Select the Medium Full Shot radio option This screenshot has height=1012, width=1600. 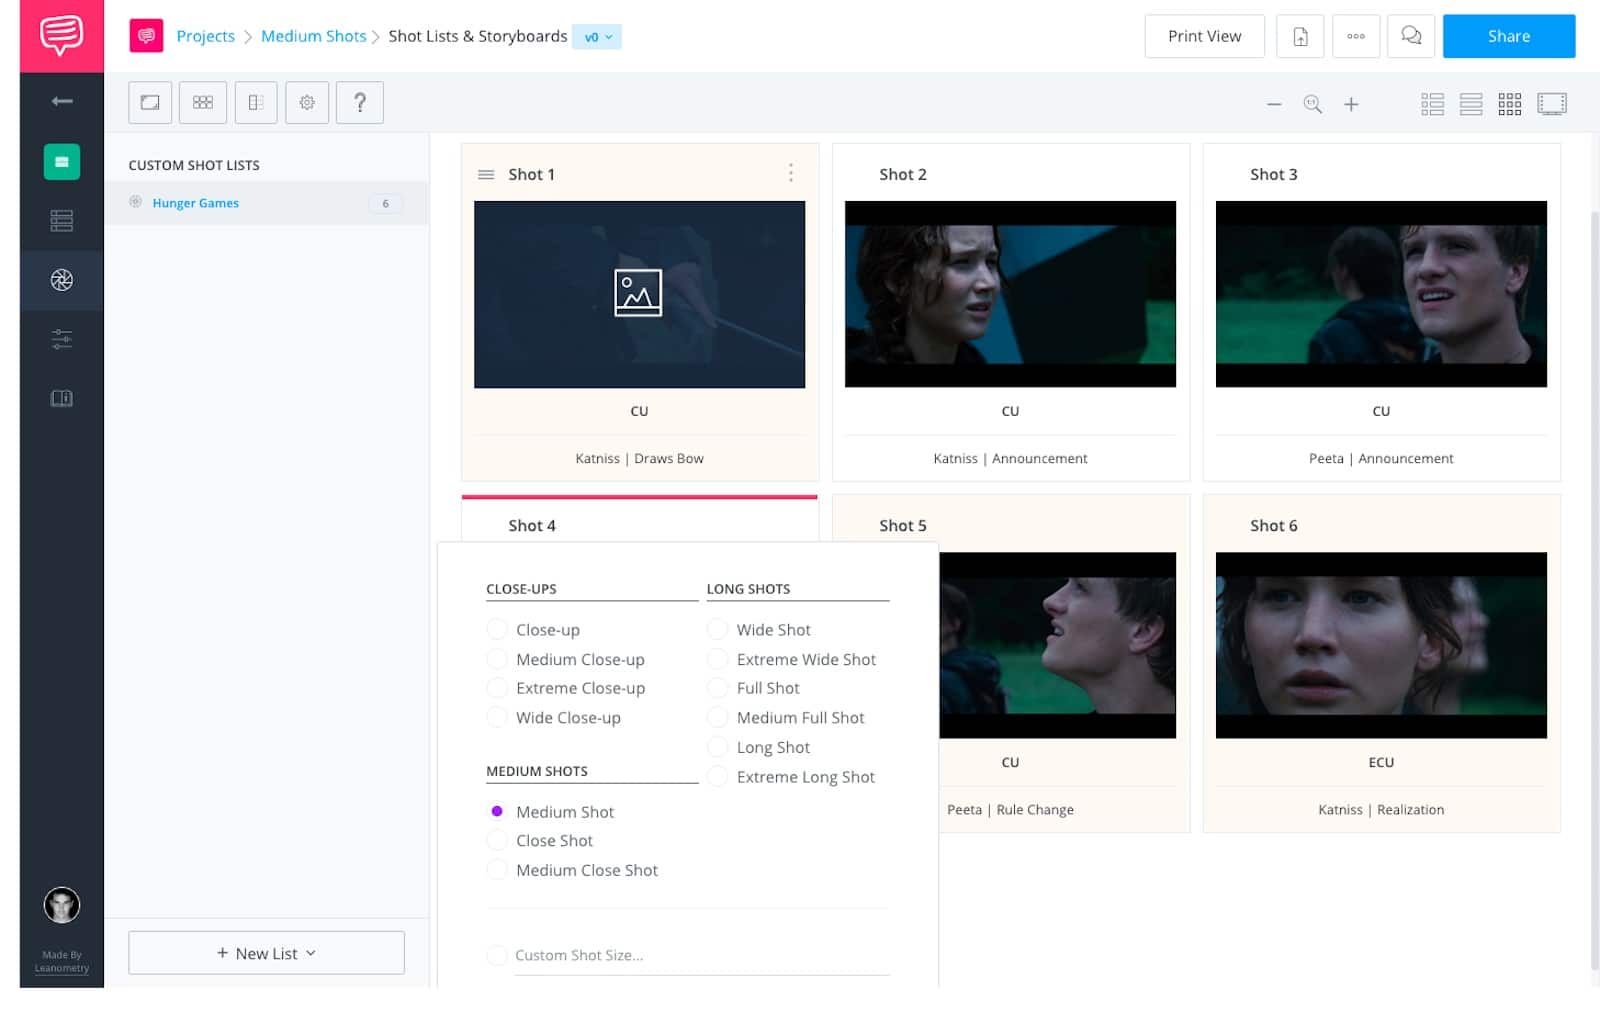coord(717,717)
